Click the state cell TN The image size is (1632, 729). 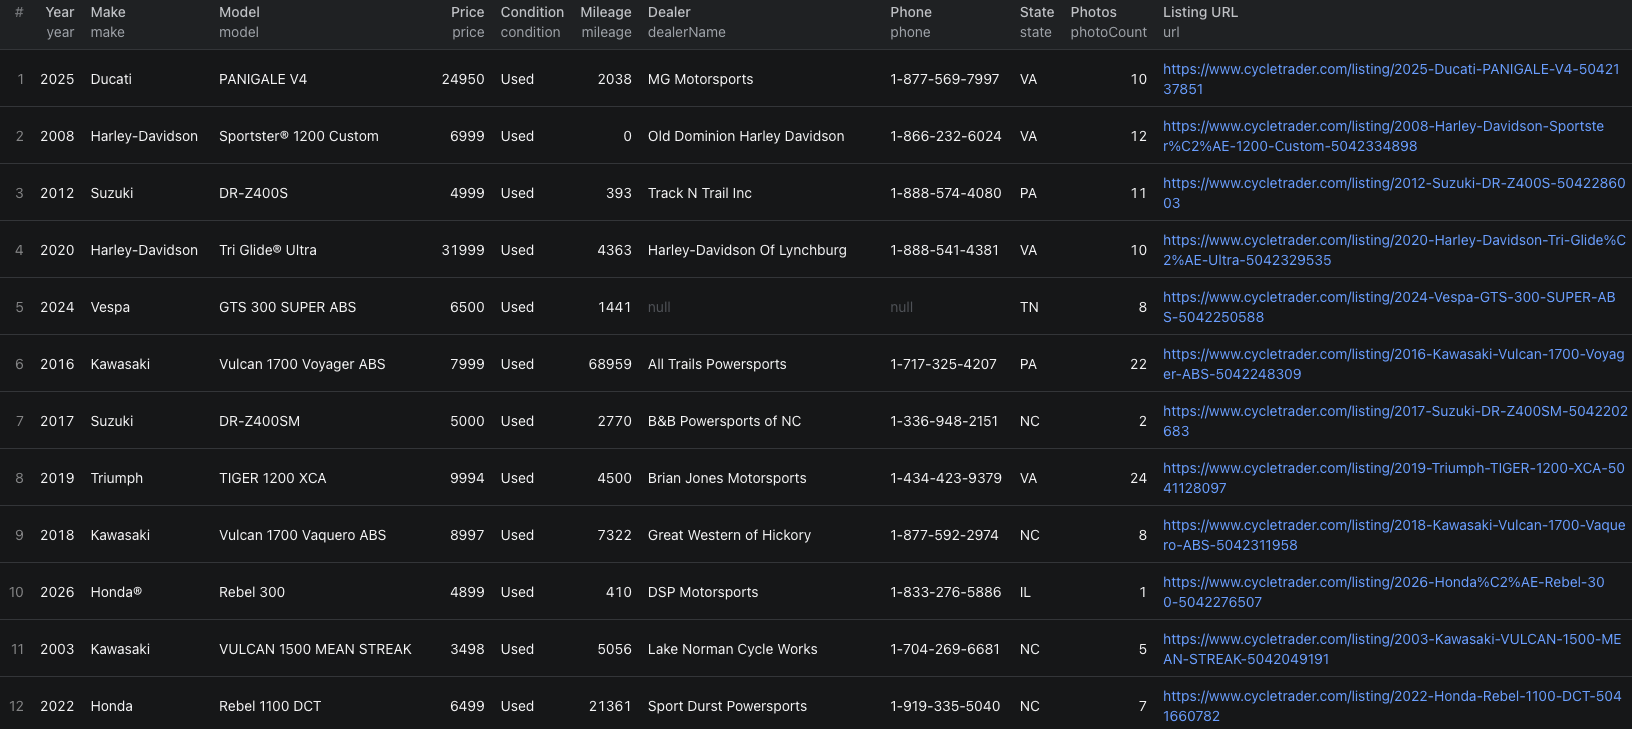[1029, 307]
